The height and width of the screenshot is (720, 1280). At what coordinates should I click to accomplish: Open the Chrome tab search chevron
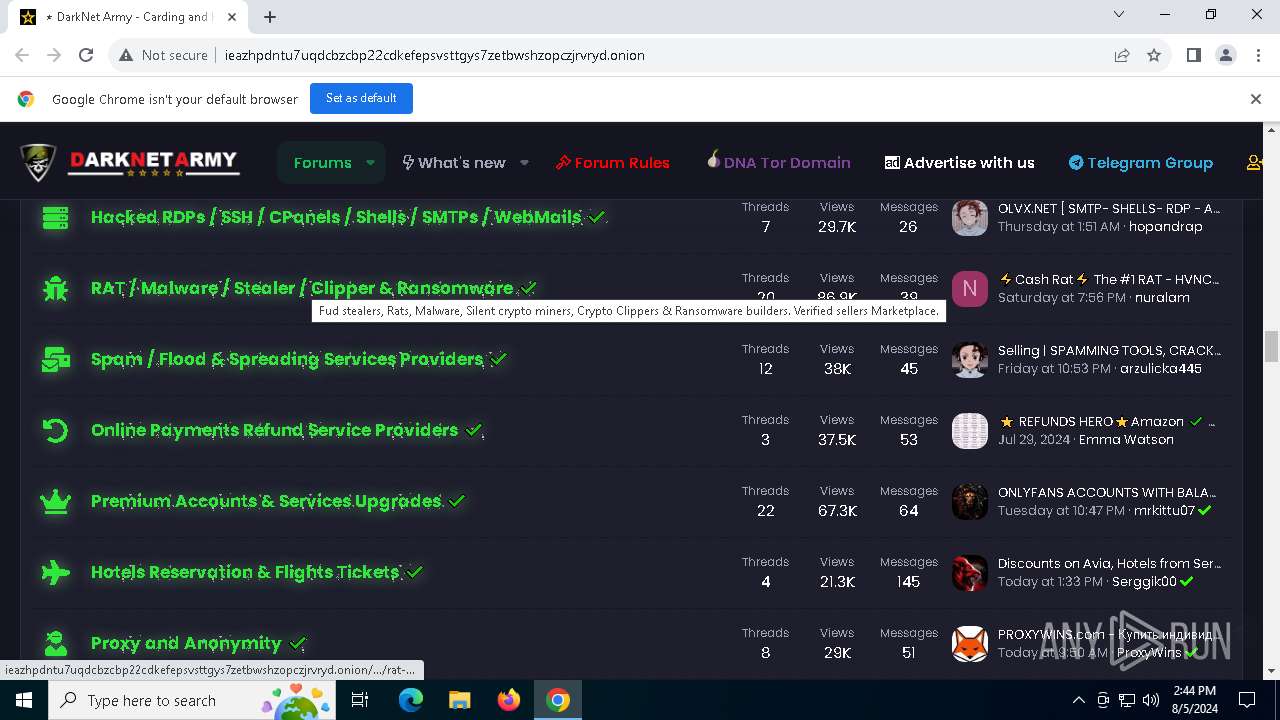(1119, 14)
